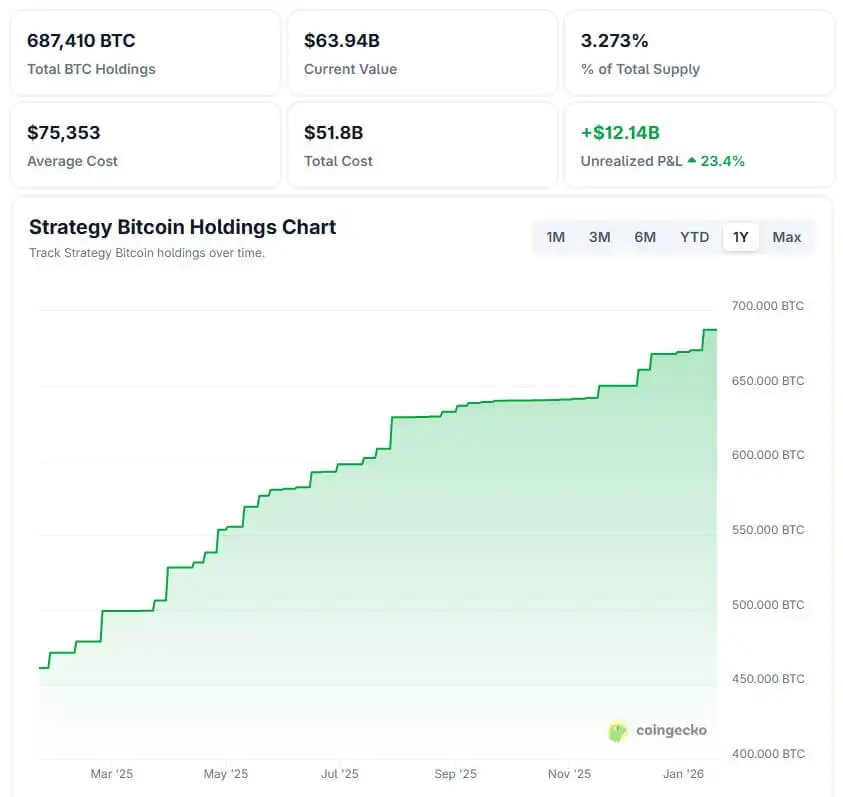Click the Current Value stat card
The image size is (843, 797).
[x=422, y=52]
